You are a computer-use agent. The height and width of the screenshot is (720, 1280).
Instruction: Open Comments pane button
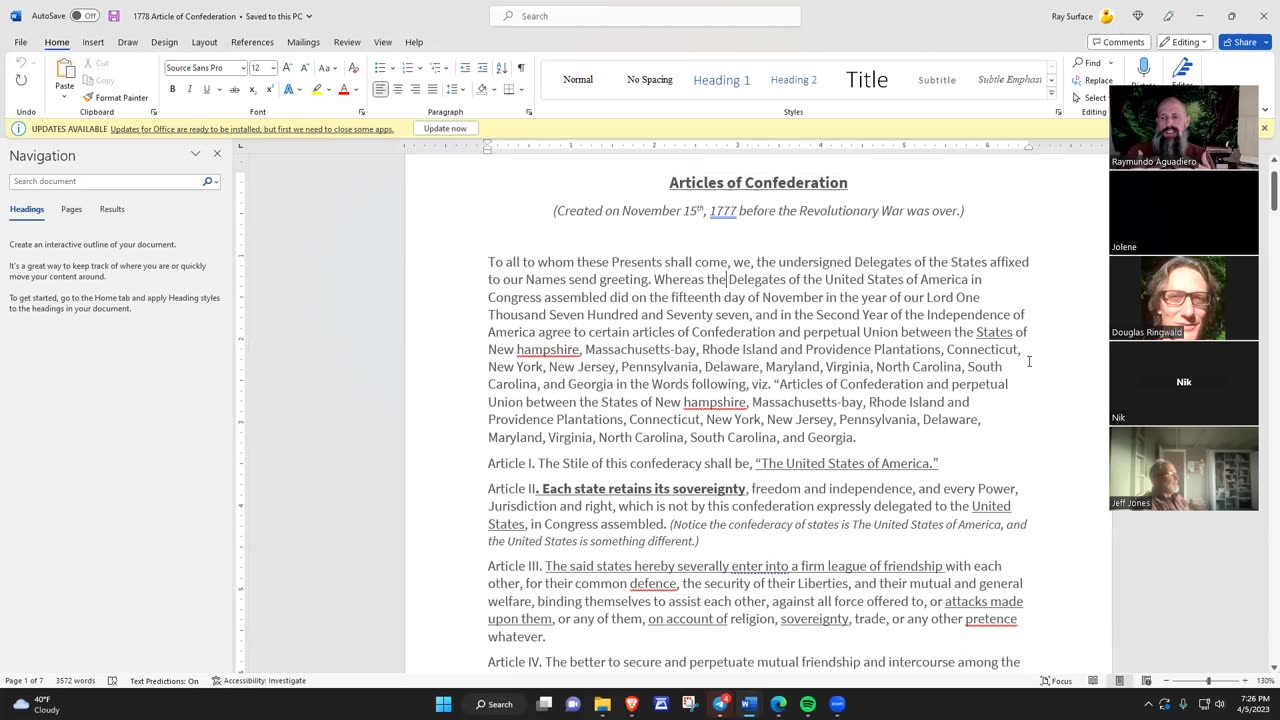pos(1118,42)
